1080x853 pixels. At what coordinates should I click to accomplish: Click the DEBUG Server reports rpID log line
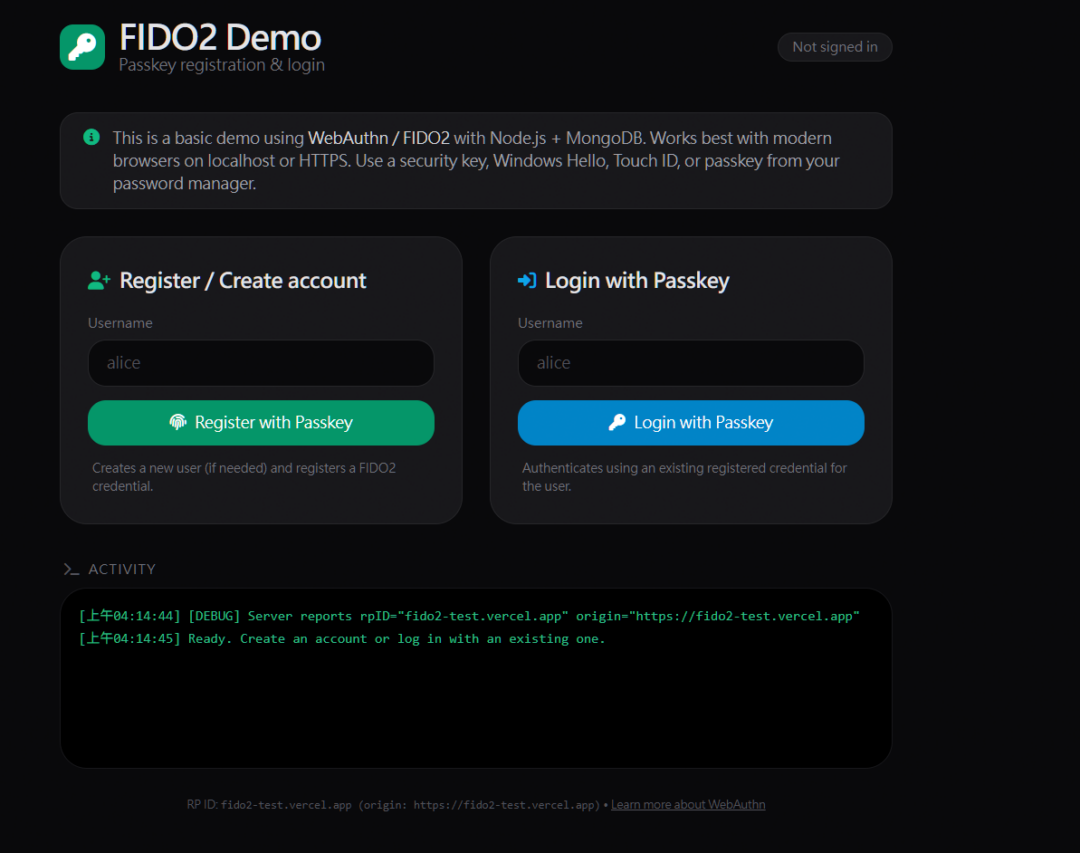point(469,616)
